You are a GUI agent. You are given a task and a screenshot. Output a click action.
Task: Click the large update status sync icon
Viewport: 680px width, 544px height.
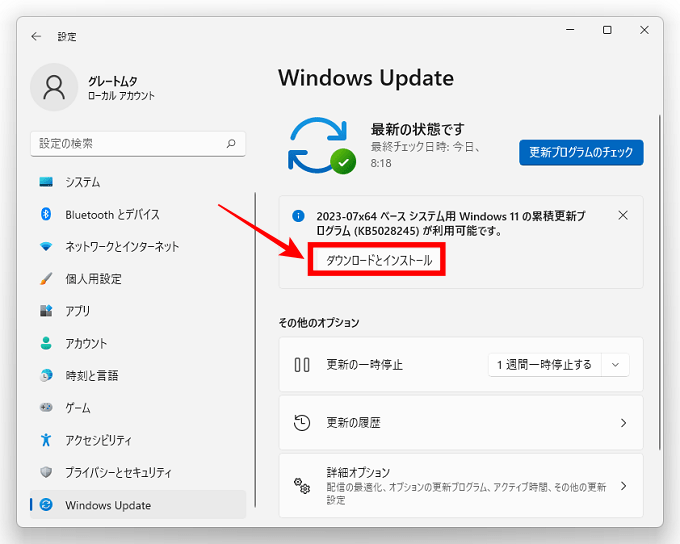pos(322,145)
